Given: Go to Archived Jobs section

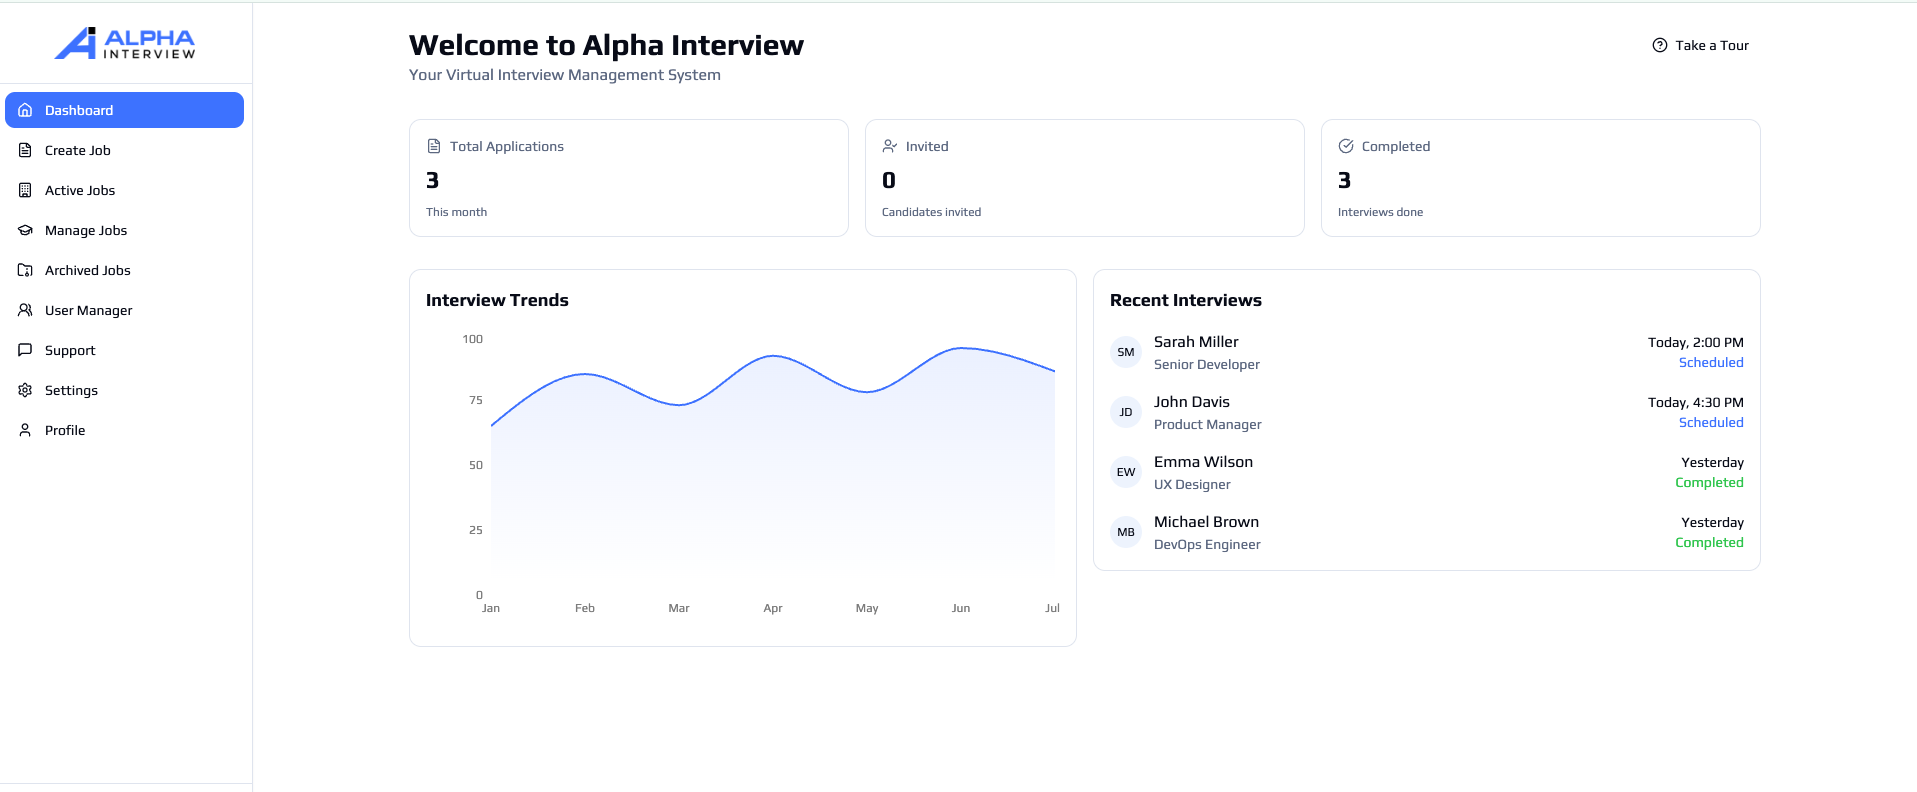Looking at the screenshot, I should tap(88, 270).
